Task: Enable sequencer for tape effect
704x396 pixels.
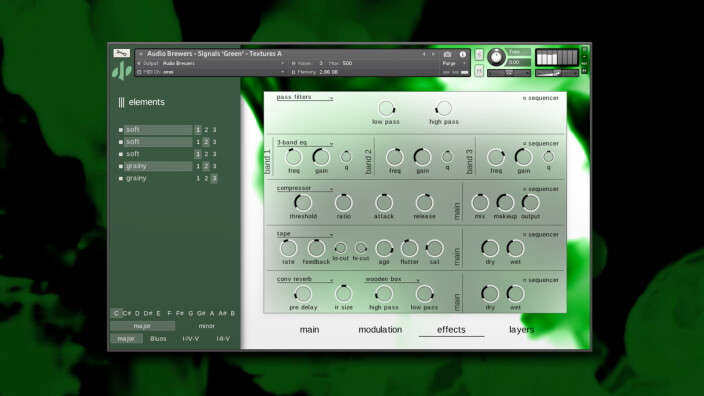Action: [x=541, y=234]
